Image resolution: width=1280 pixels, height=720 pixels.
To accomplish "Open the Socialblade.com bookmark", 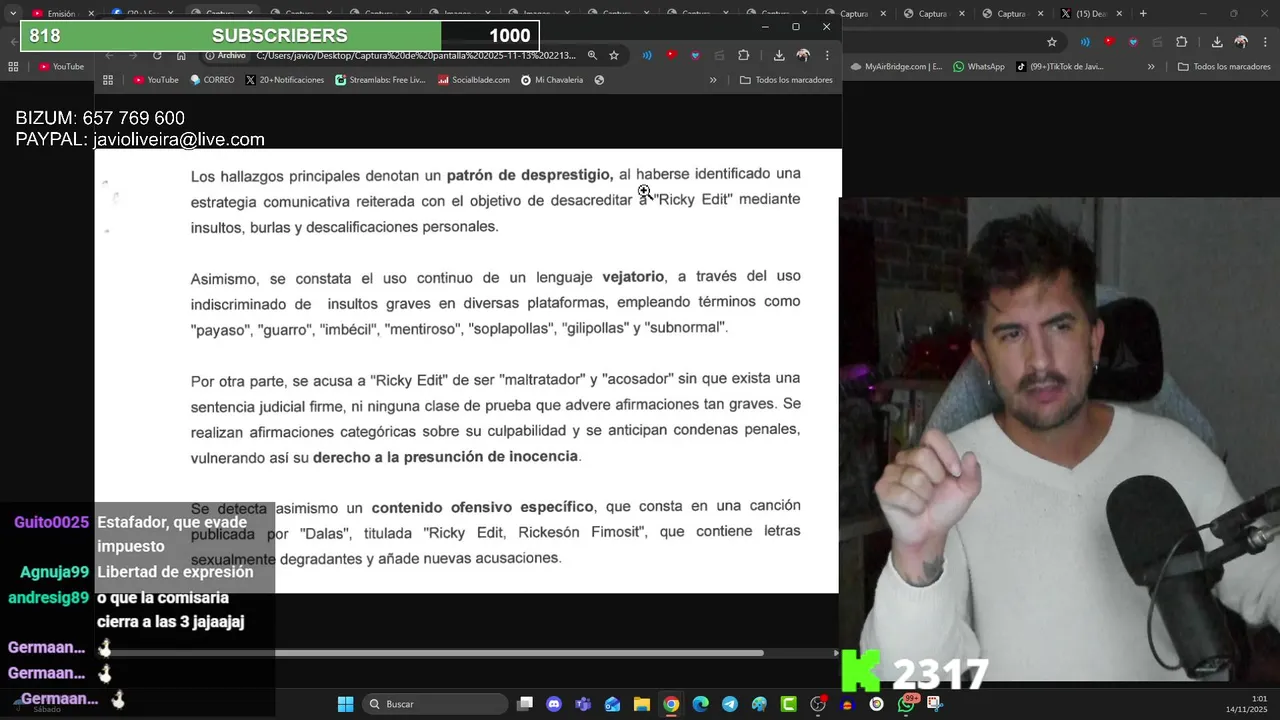I will coord(474,80).
